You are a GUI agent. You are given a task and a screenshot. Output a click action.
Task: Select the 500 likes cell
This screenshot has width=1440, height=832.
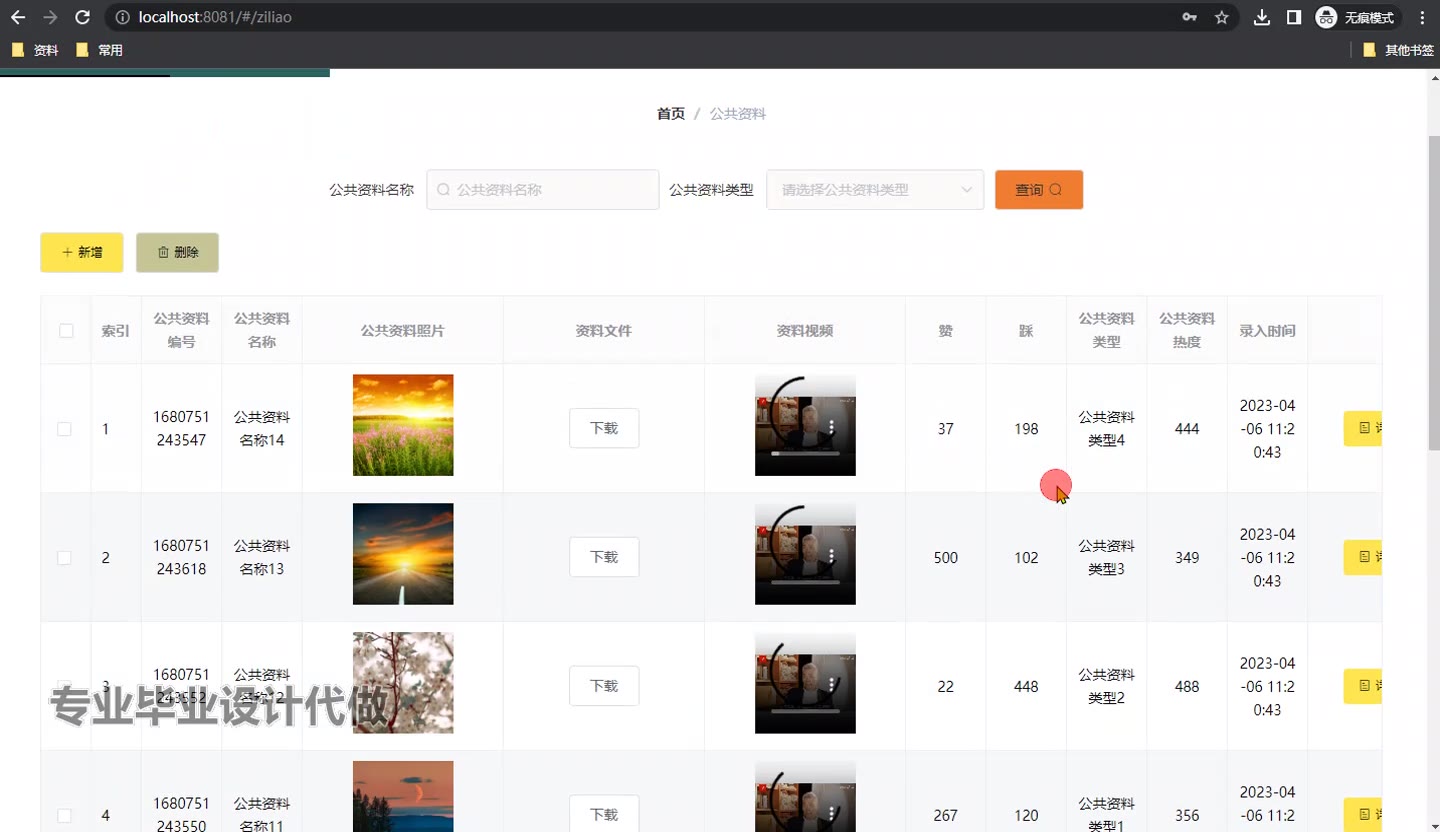[x=945, y=558]
